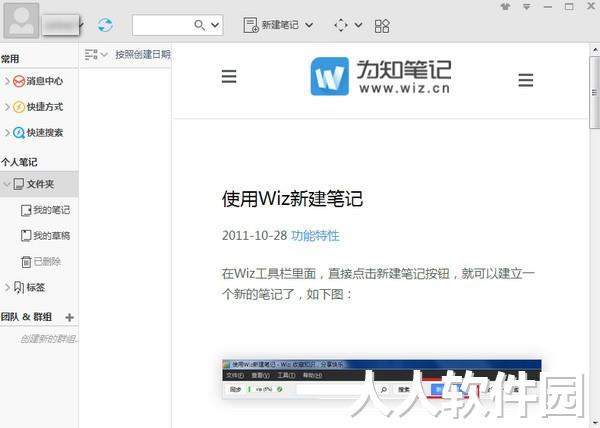Open right hamburger menu on web page
This screenshot has width=600, height=428.
pos(525,80)
